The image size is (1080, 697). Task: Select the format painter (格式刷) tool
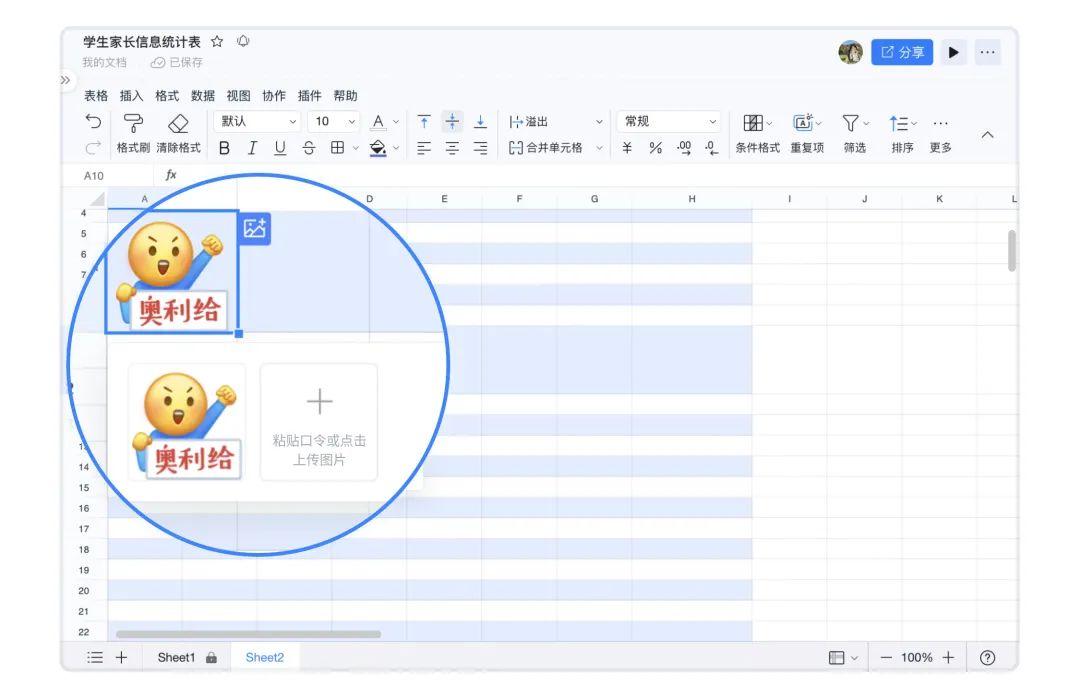133,134
